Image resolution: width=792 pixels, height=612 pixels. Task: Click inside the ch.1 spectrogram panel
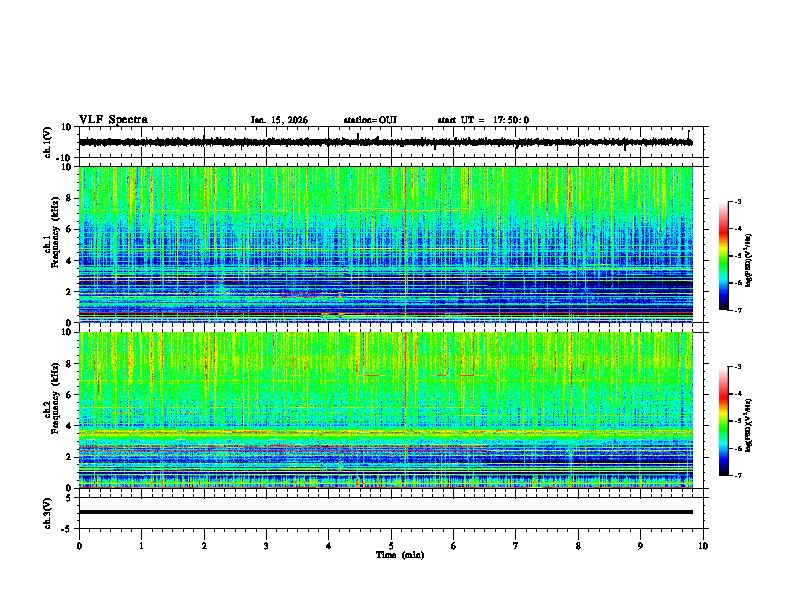385,244
